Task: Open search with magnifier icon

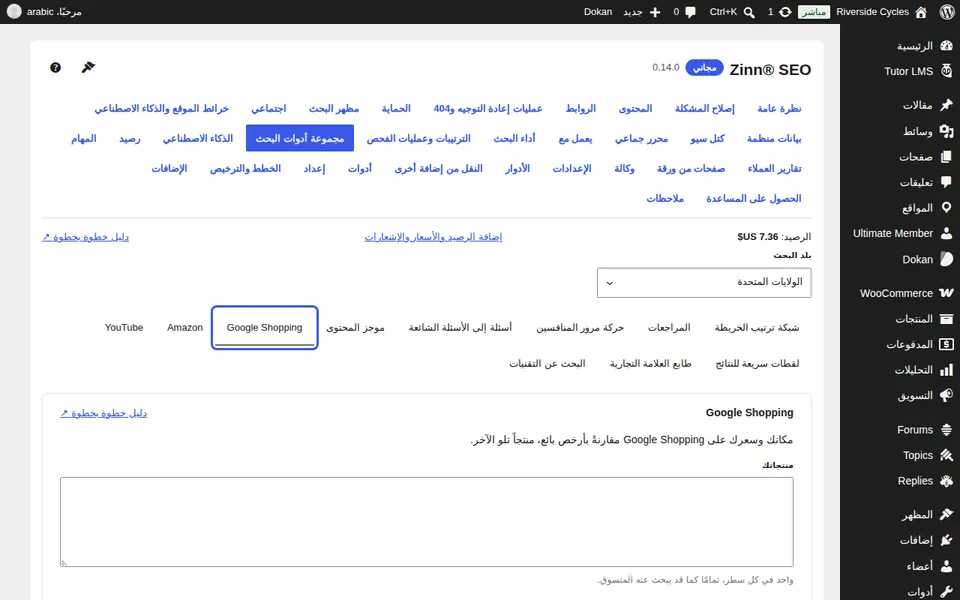Action: [749, 12]
